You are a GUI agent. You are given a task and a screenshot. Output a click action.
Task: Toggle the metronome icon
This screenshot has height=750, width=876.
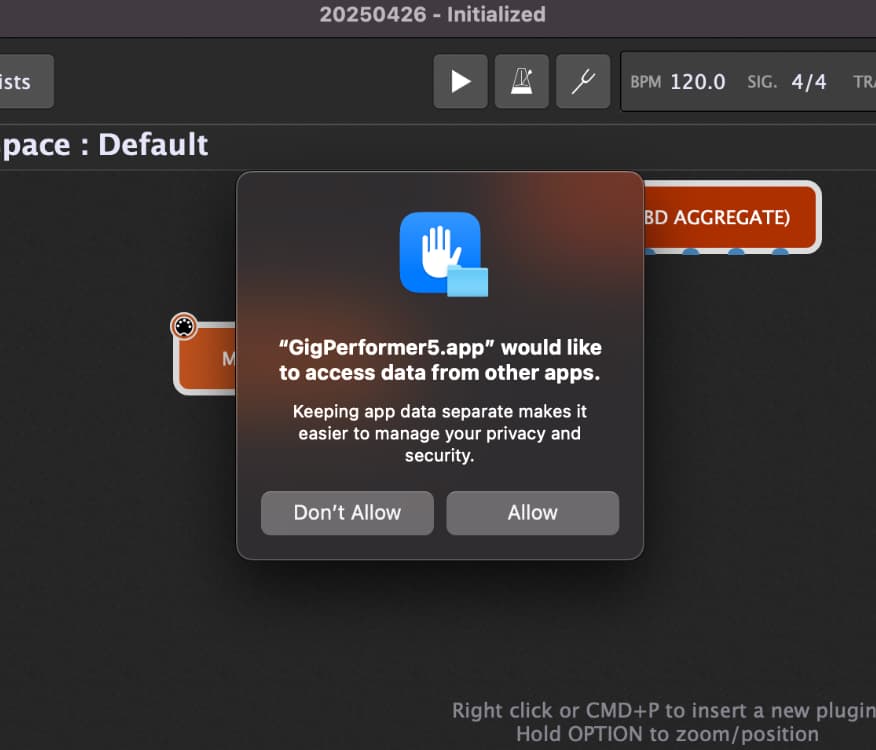pos(522,82)
